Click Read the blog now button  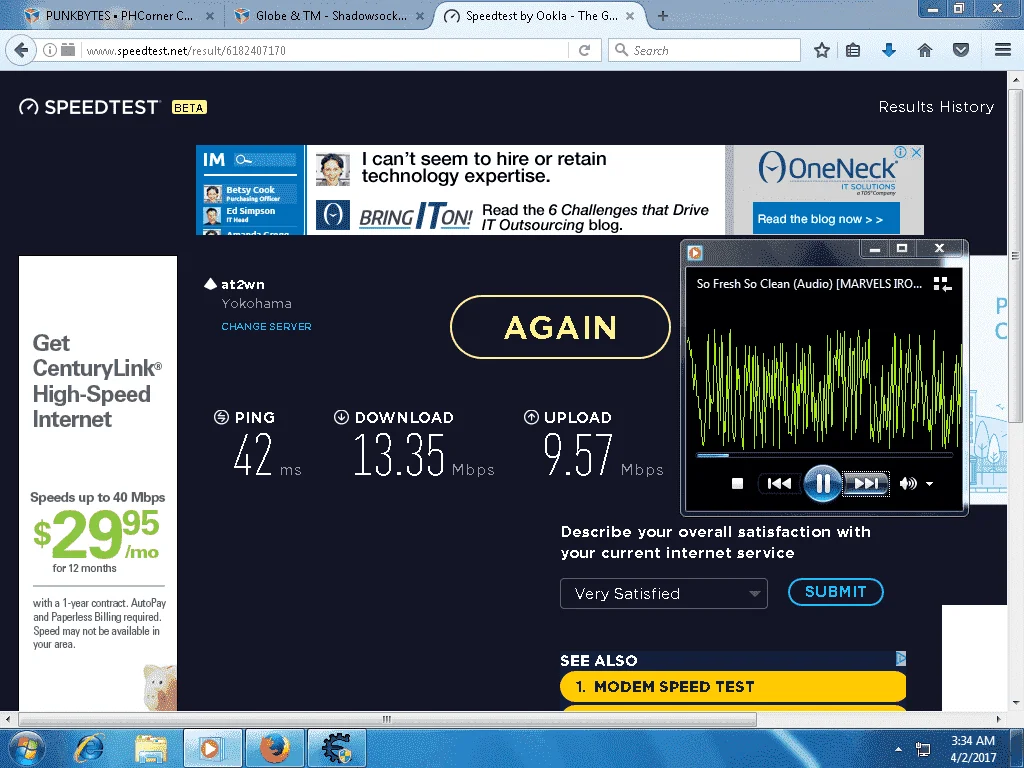click(x=827, y=219)
